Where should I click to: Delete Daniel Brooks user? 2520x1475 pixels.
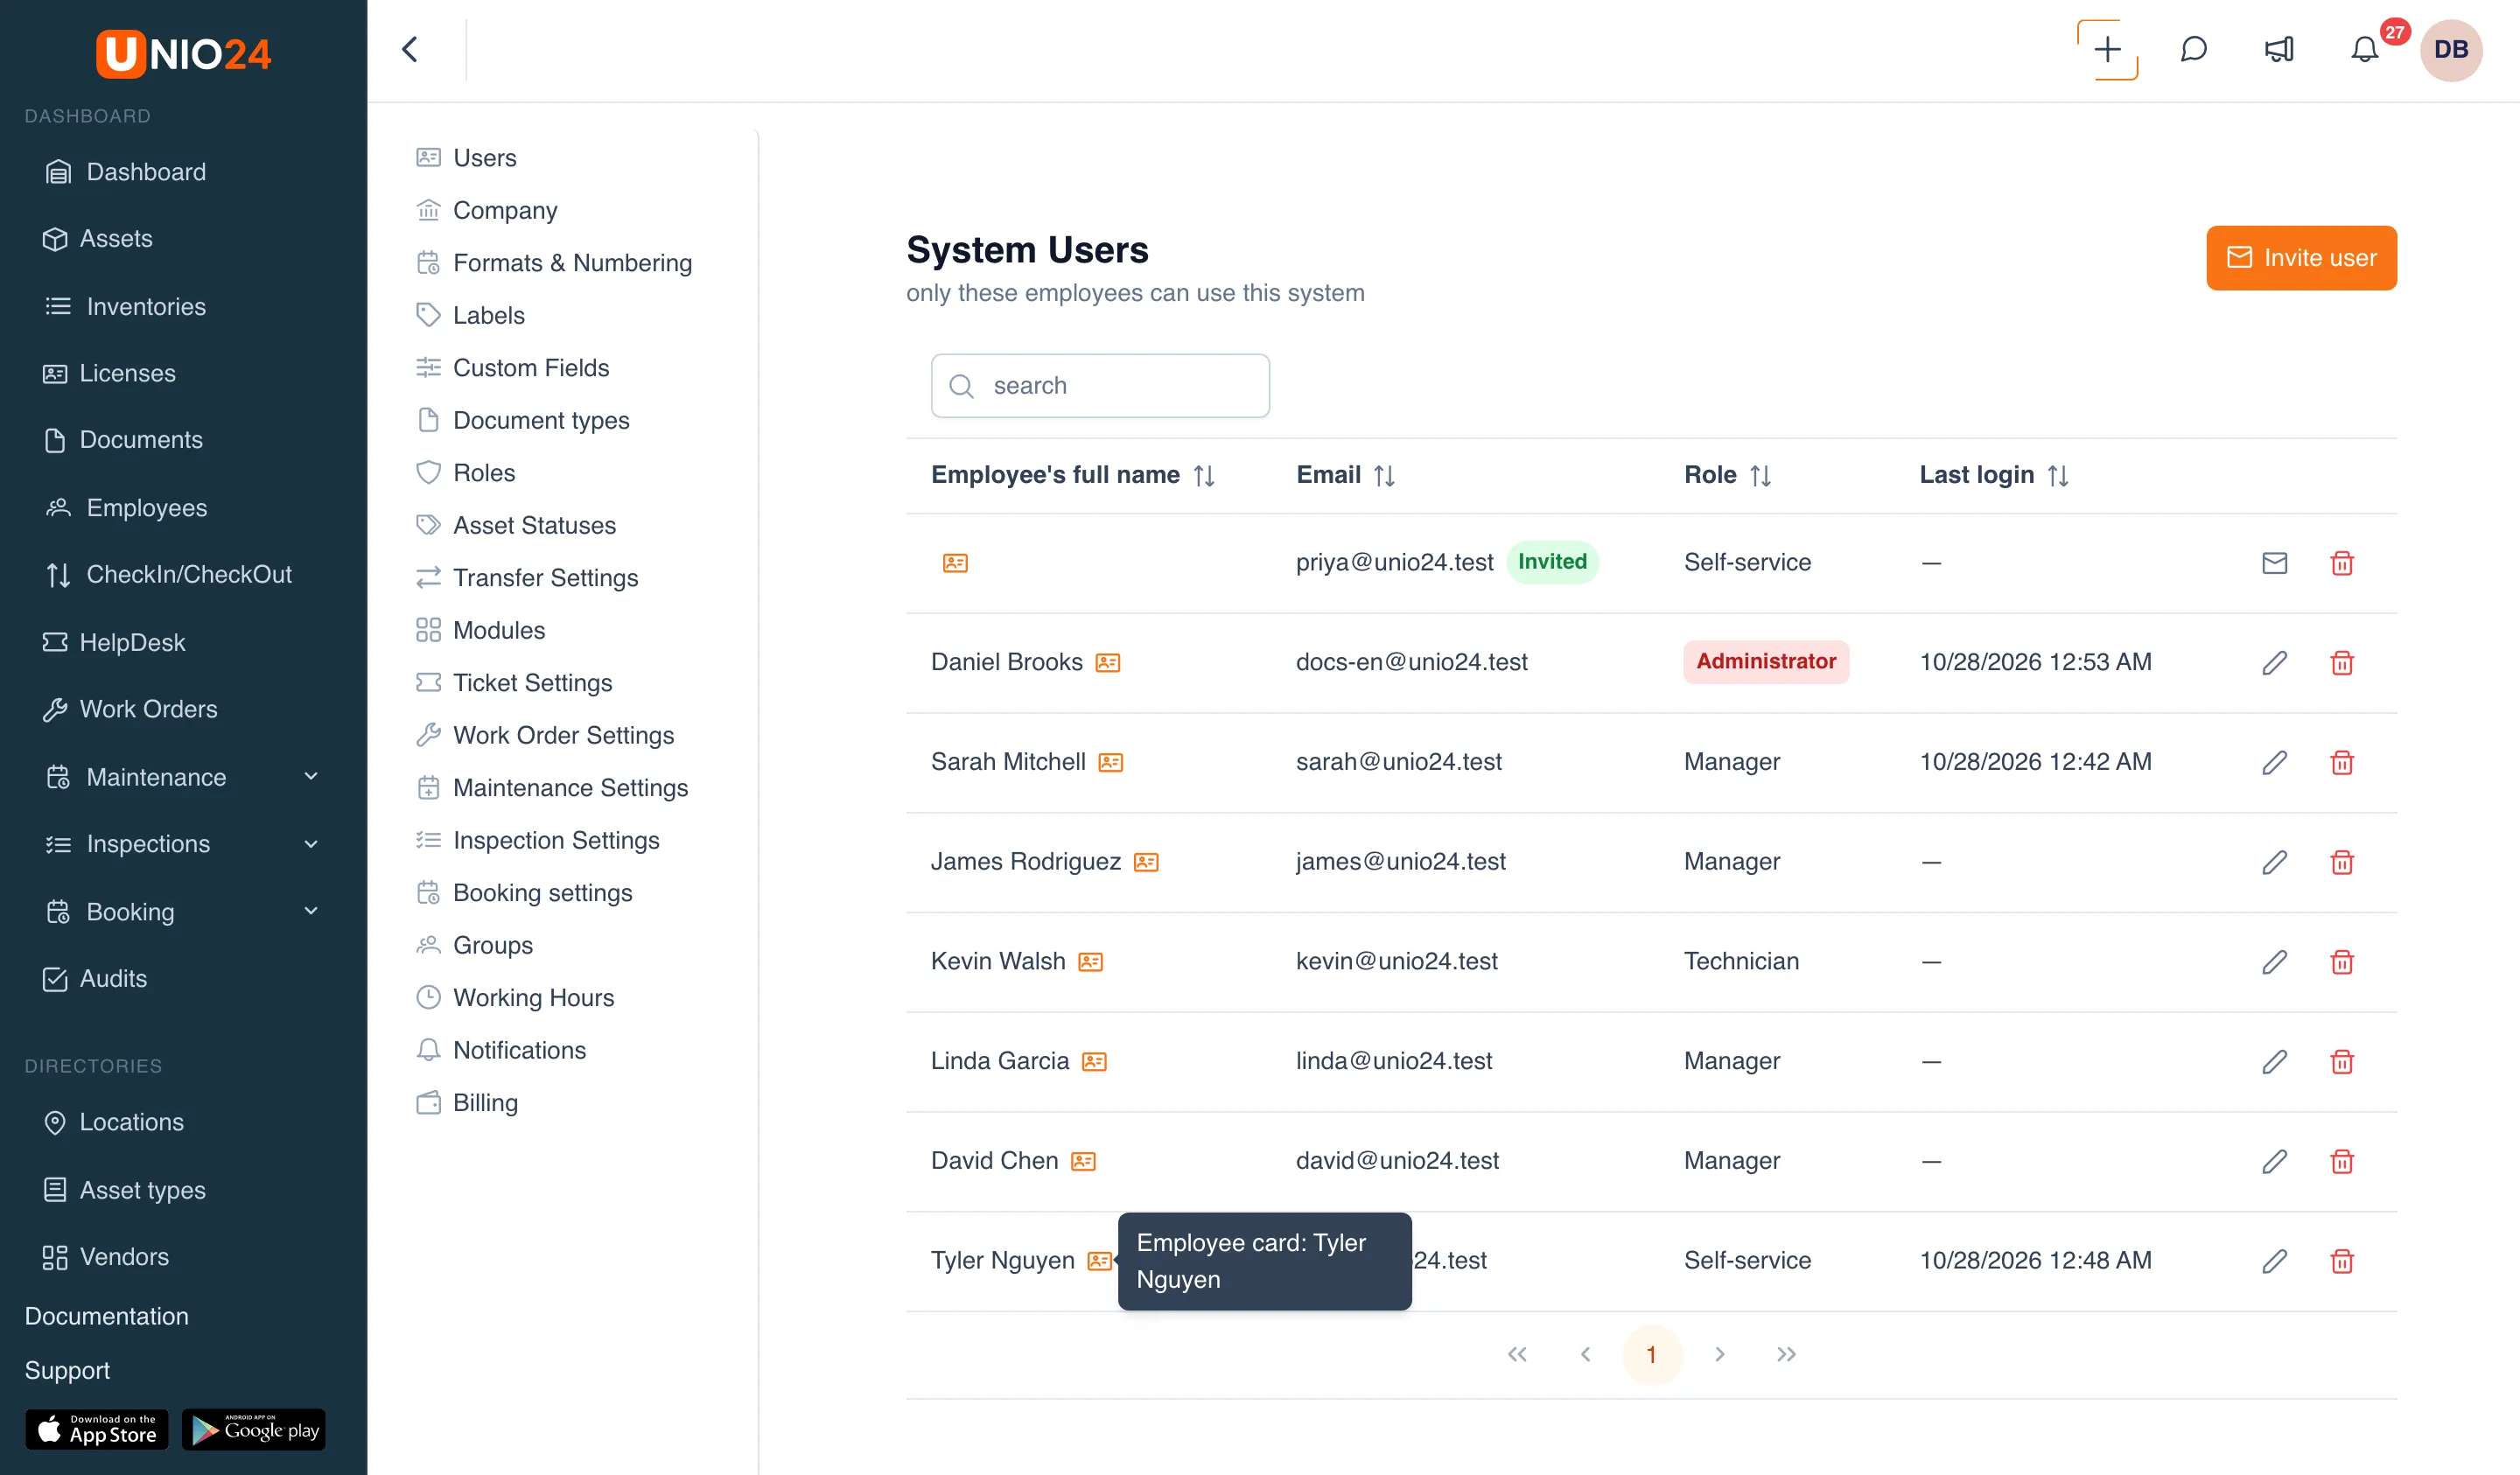[2342, 662]
